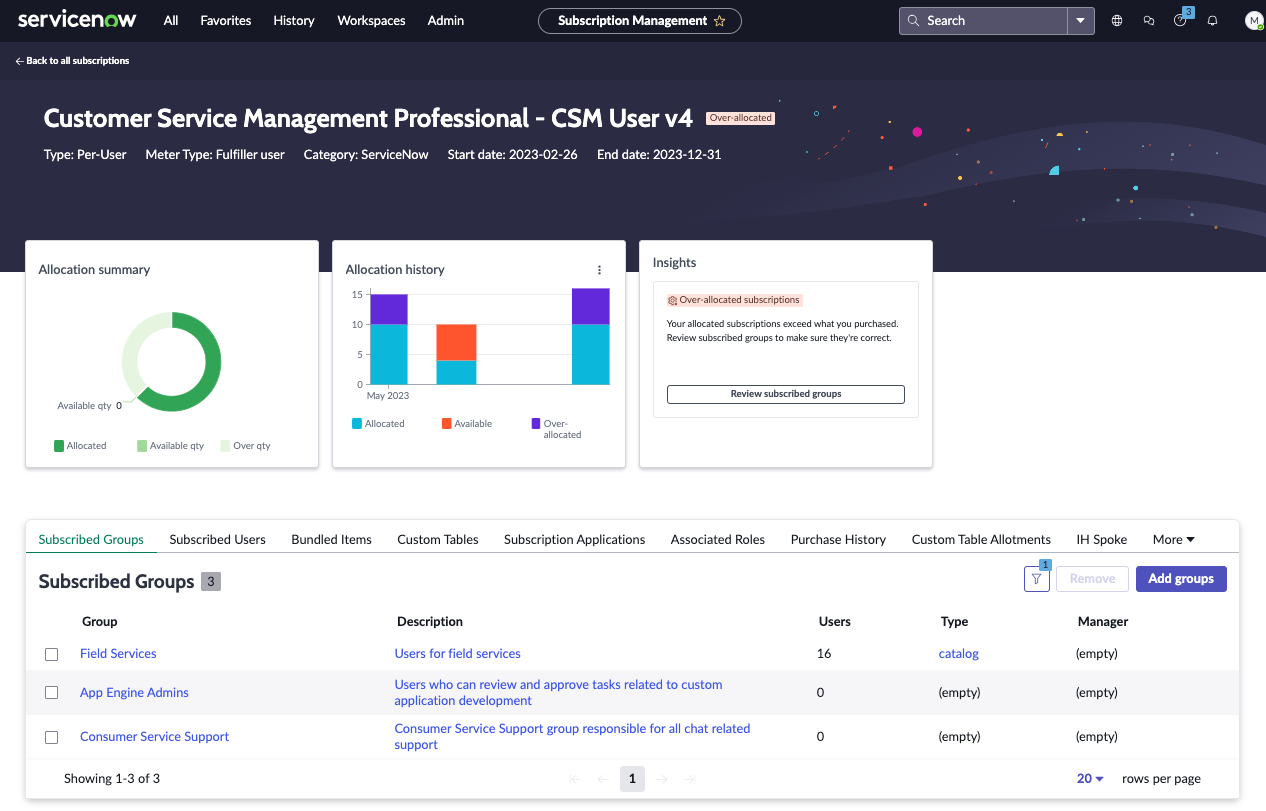
Task: Go to last page of results
Action: point(690,779)
